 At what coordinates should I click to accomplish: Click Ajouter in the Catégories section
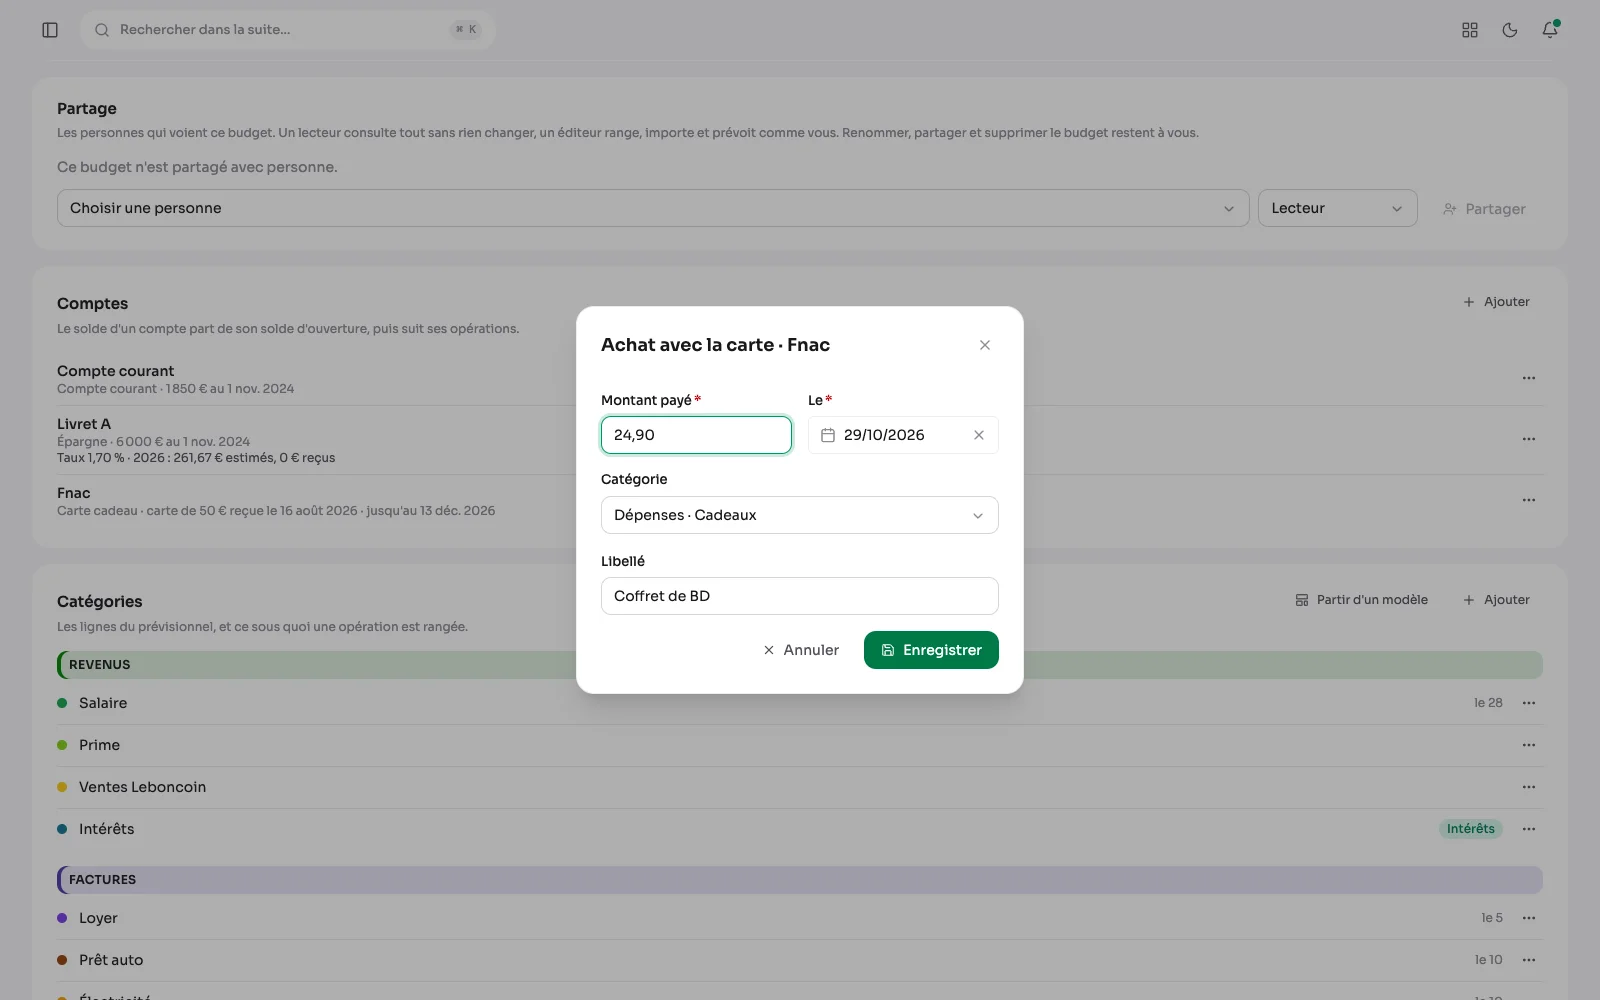tap(1497, 600)
